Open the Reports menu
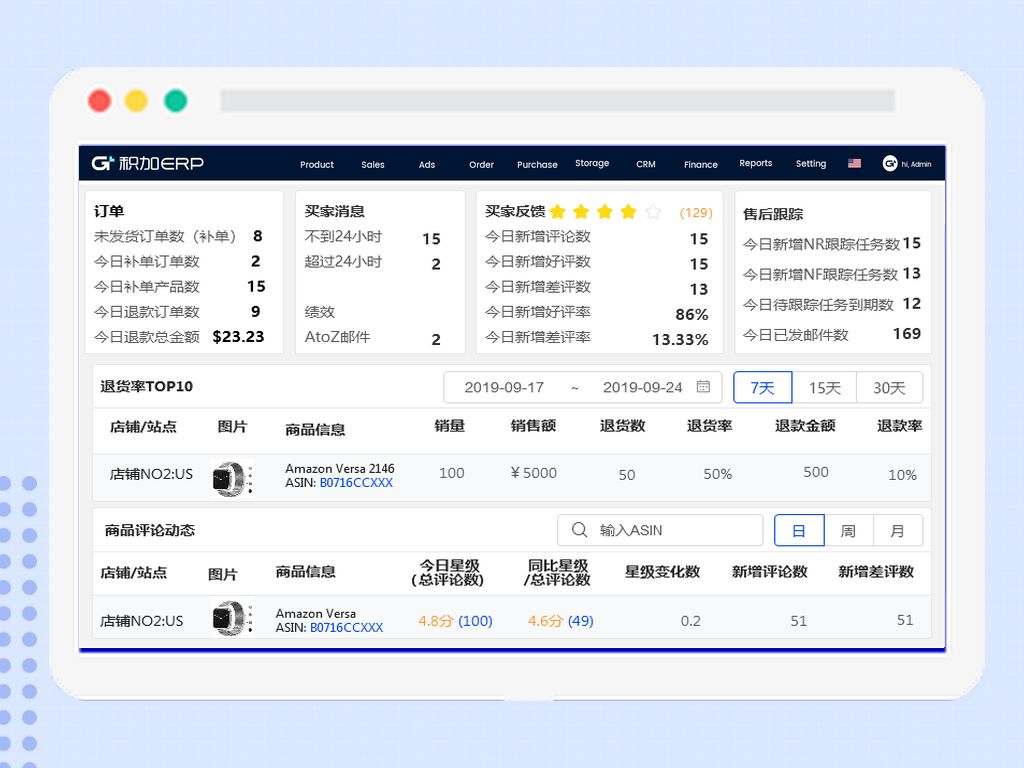Viewport: 1024px width, 768px height. (755, 164)
